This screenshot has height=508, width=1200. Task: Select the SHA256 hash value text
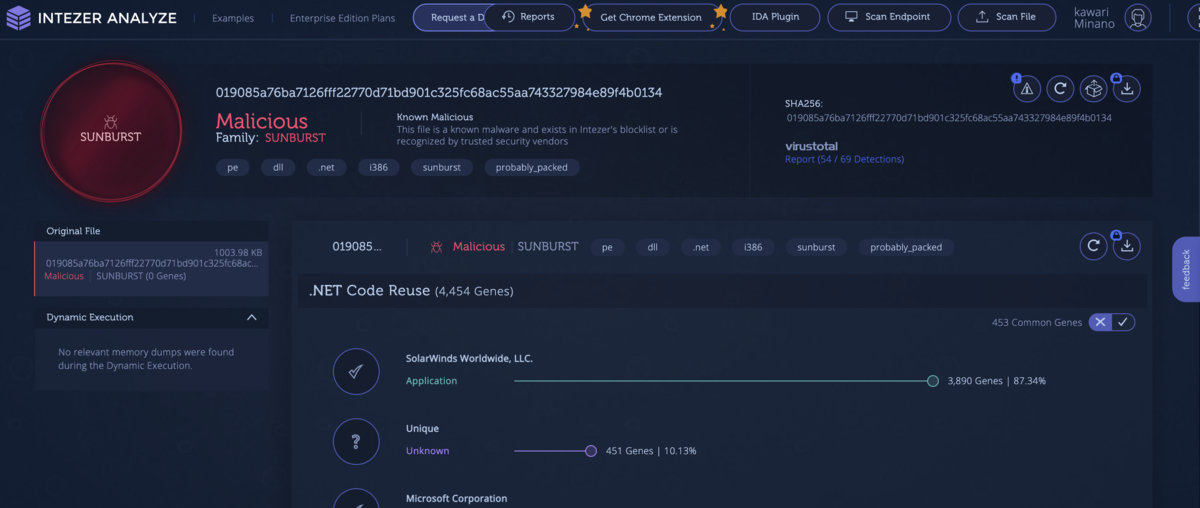coord(949,118)
